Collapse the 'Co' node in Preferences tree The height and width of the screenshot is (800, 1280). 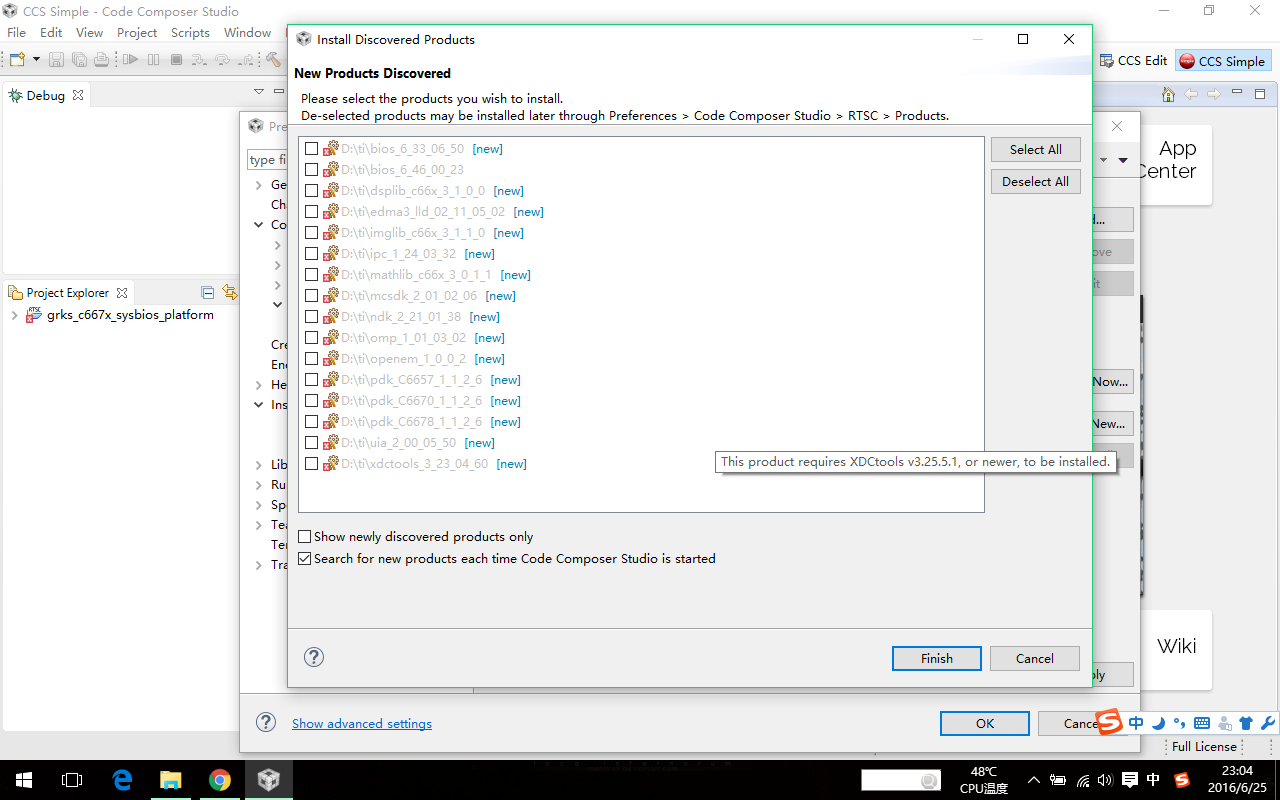[x=259, y=225]
